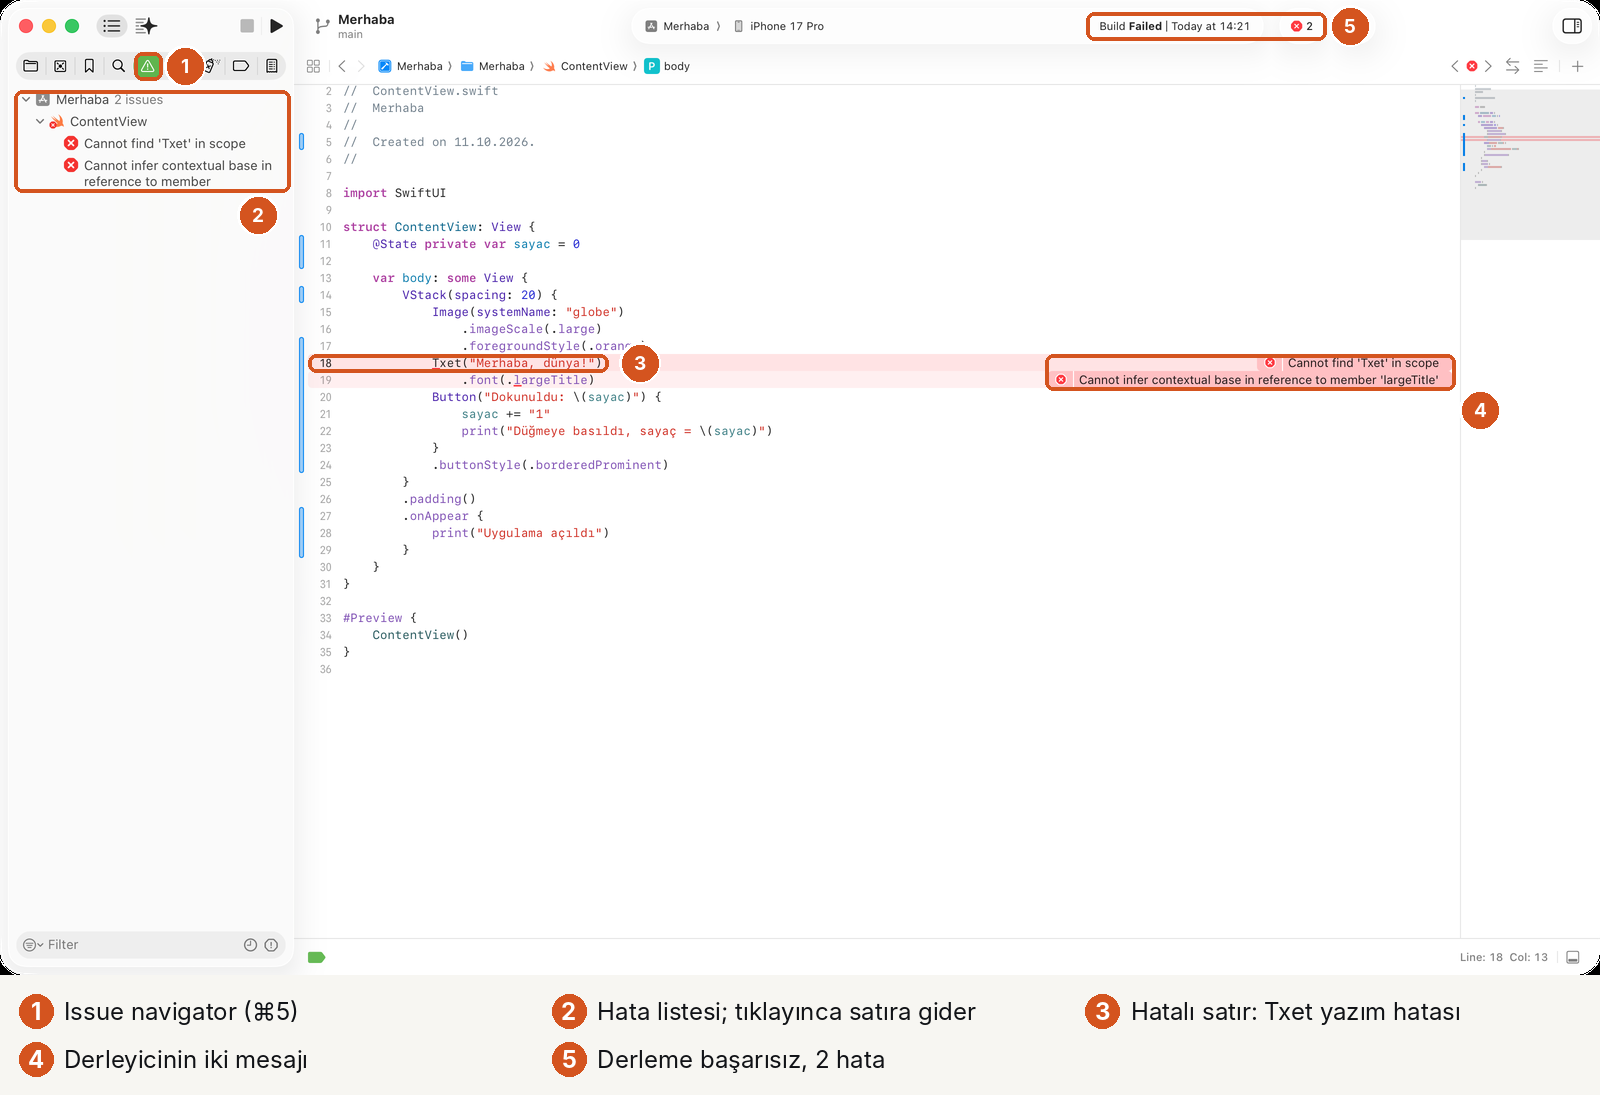Click the .font(.largeTitle) code line
This screenshot has width=1600, height=1095.
[x=528, y=380]
